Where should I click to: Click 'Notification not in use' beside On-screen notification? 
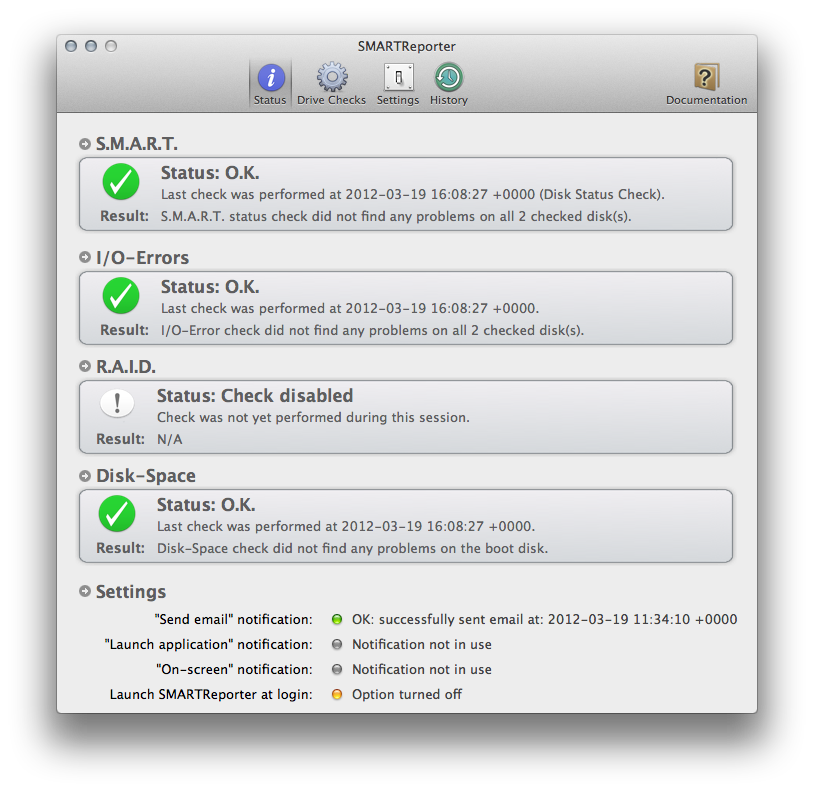tap(422, 670)
